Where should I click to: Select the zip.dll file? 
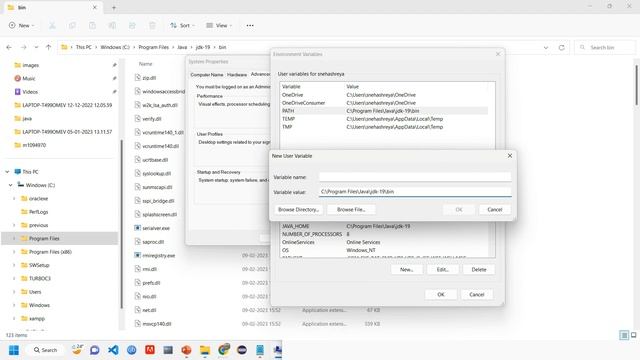click(x=149, y=78)
